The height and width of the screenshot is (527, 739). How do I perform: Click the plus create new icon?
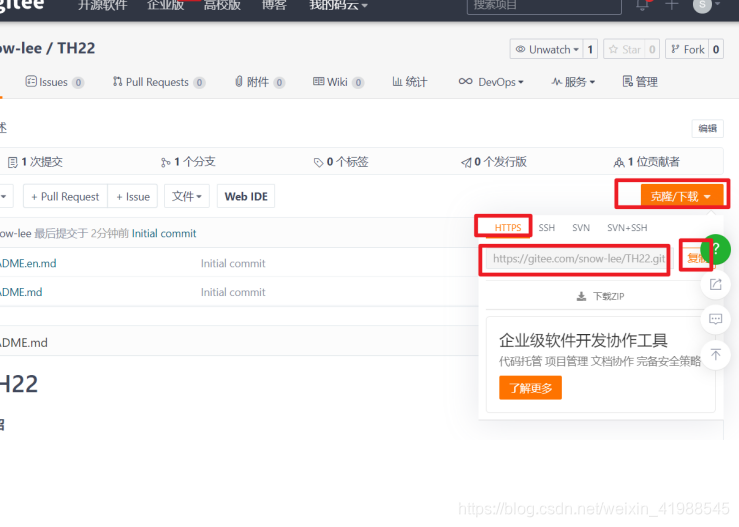[x=671, y=5]
